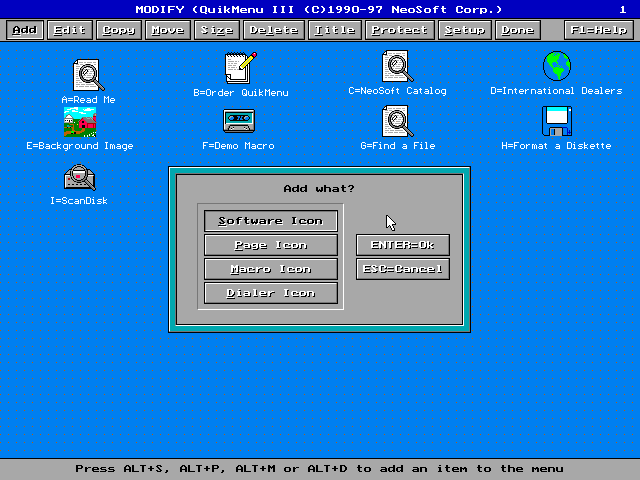Click the 'H=Format a Diskette' label
Viewport: 640px width, 480px height.
tap(556, 146)
